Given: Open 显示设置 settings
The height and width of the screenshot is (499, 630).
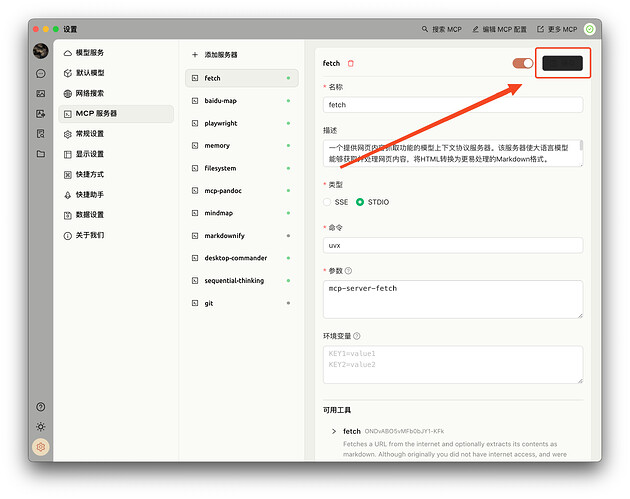Looking at the screenshot, I should click(117, 154).
